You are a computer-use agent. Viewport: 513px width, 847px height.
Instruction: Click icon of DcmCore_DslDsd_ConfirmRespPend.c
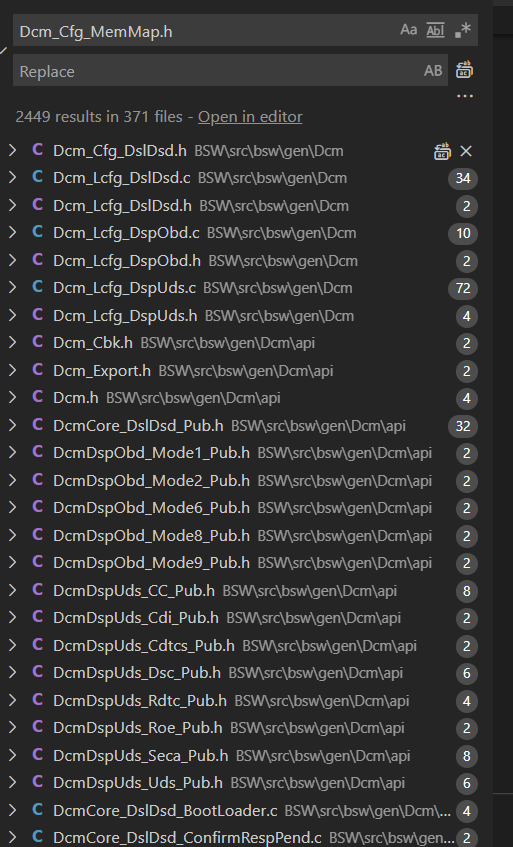[37, 837]
